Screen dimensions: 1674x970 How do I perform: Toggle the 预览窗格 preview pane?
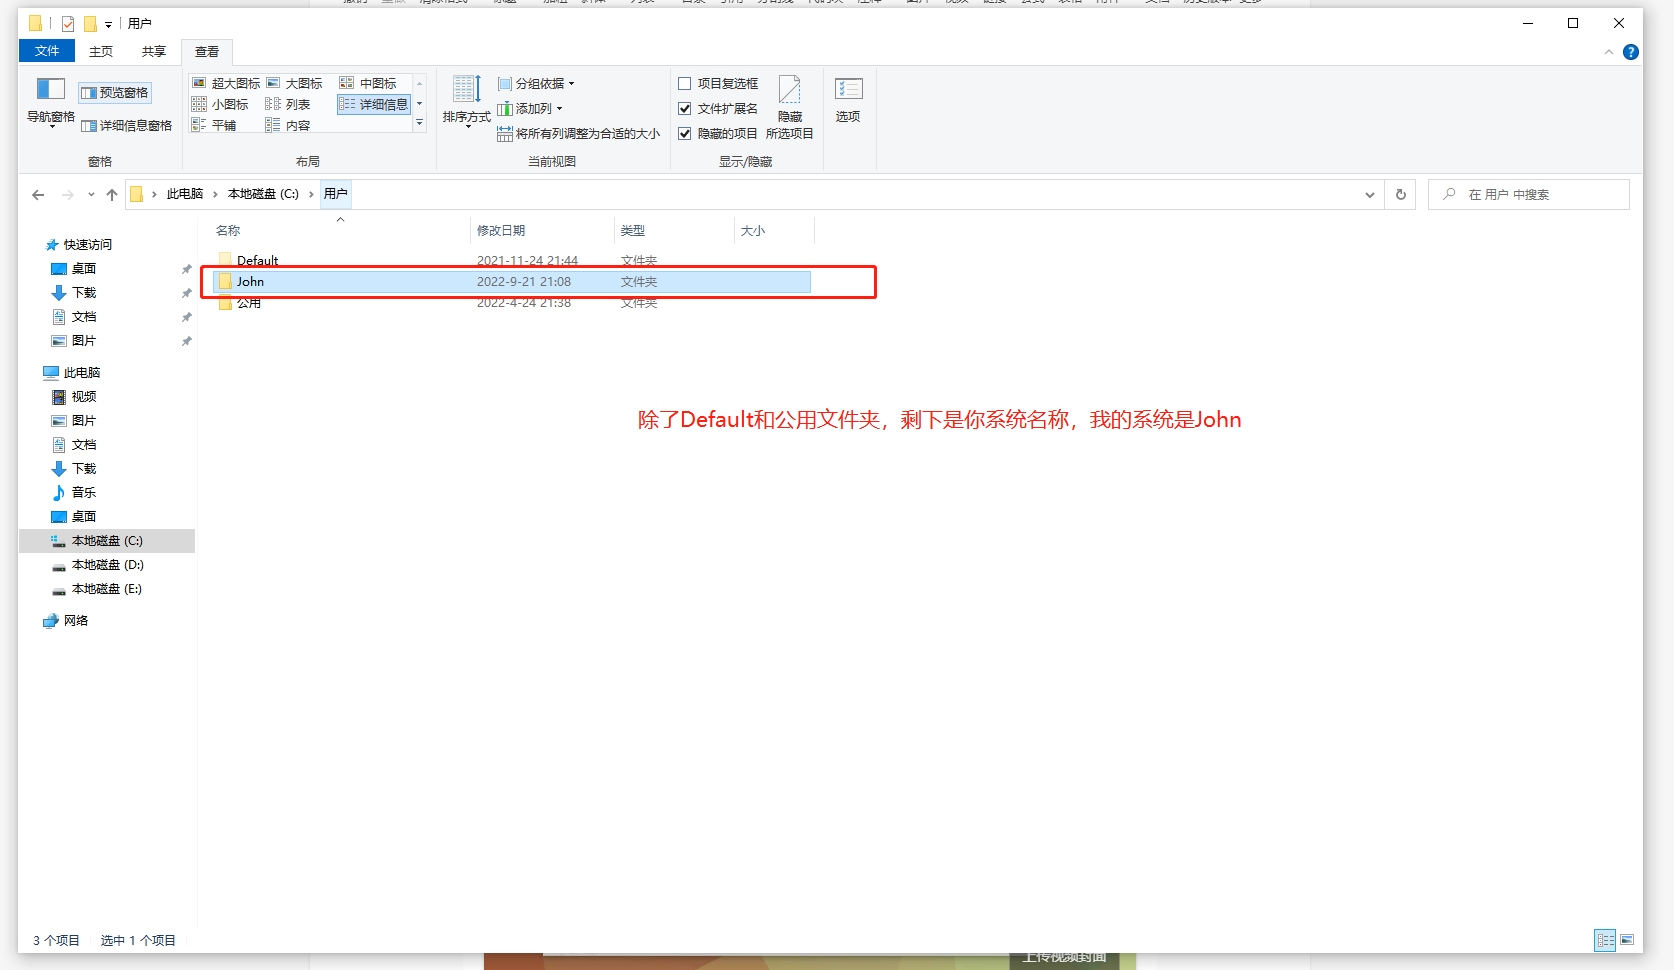(x=115, y=93)
